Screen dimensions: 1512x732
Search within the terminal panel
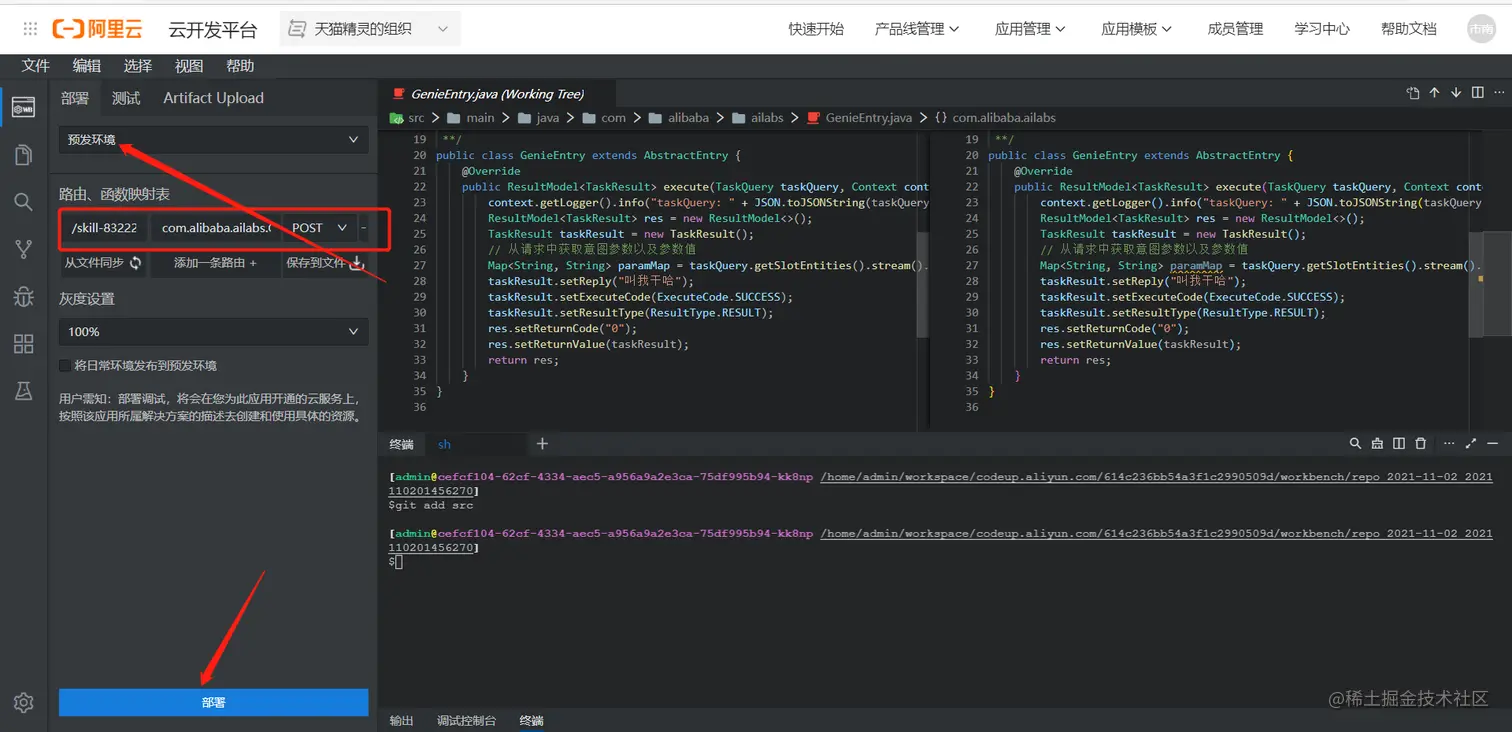tap(1355, 443)
